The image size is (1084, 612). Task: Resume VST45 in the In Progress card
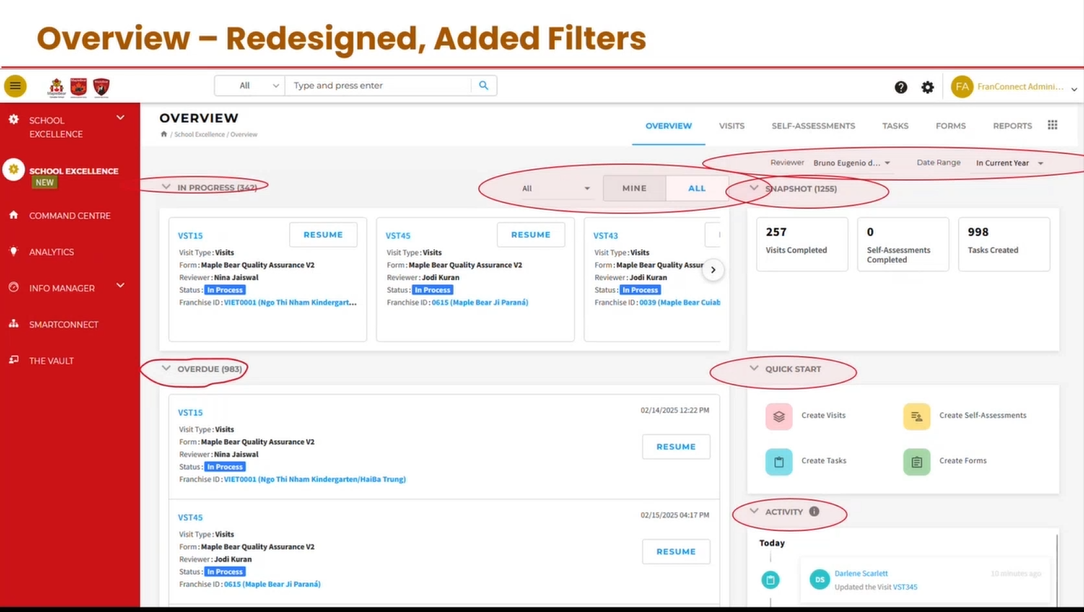531,234
